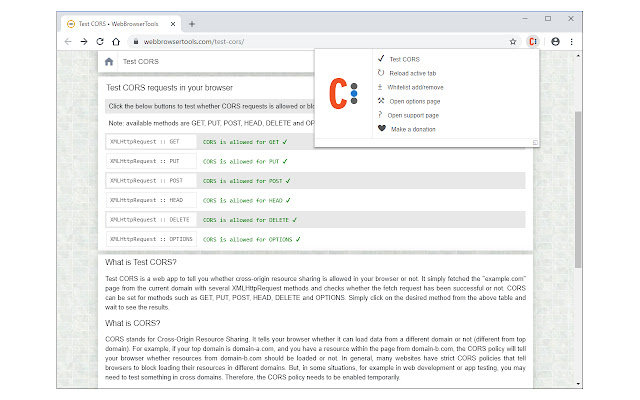640x400 pixels.
Task: Click the browser back arrow
Action: click(68, 42)
